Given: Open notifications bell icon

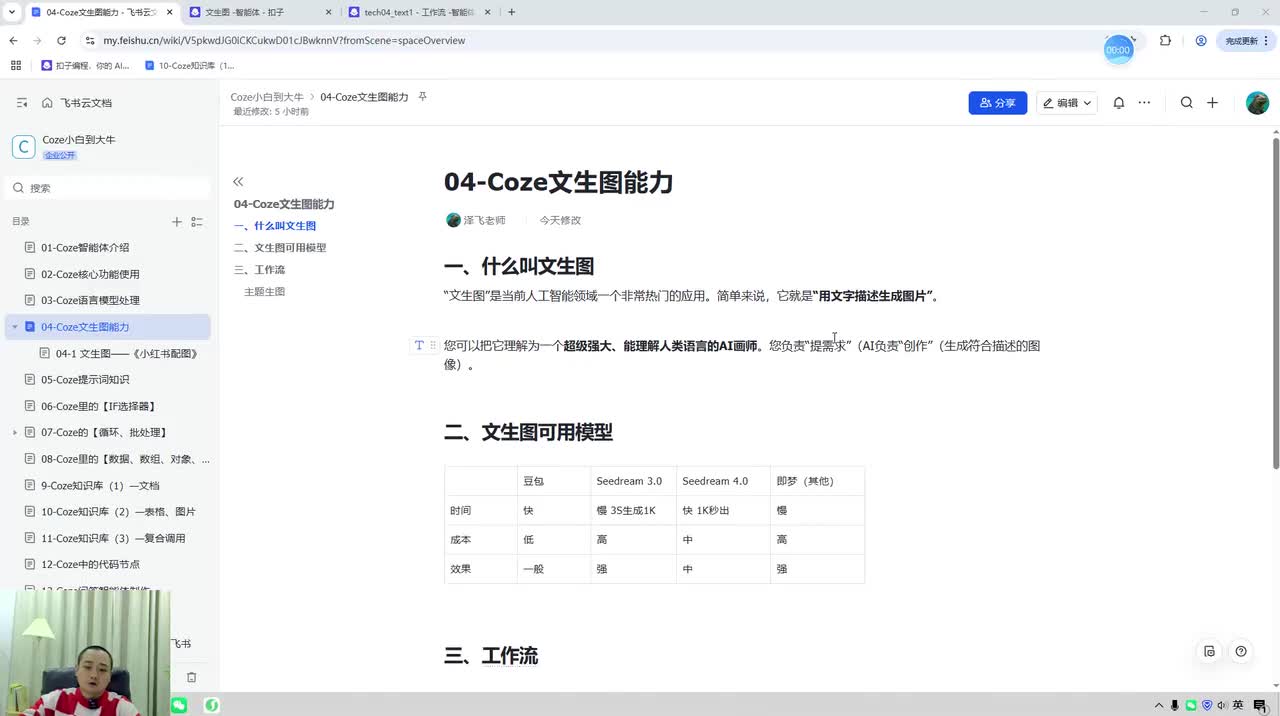Looking at the screenshot, I should 1119,103.
